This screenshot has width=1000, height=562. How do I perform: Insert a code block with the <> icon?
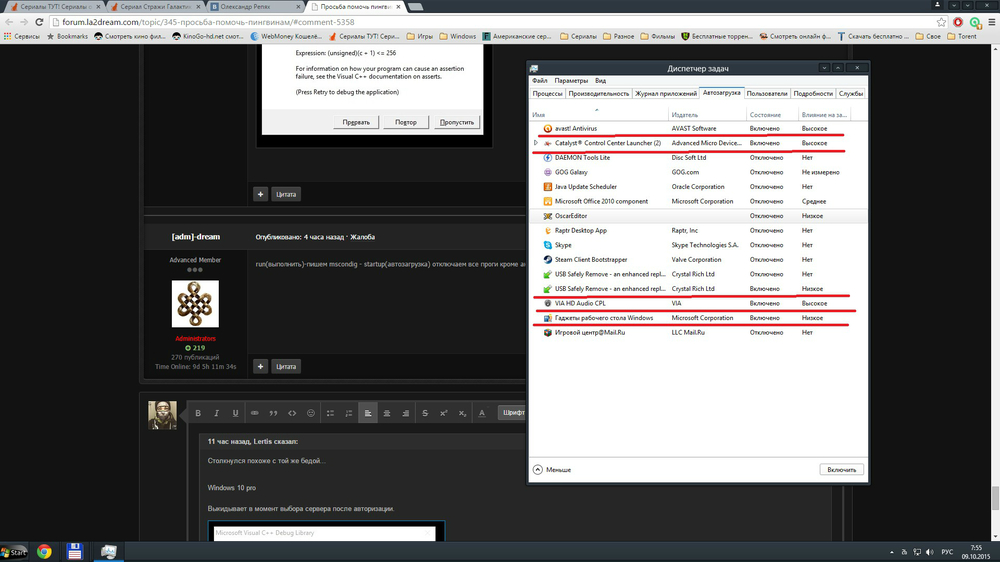click(292, 413)
